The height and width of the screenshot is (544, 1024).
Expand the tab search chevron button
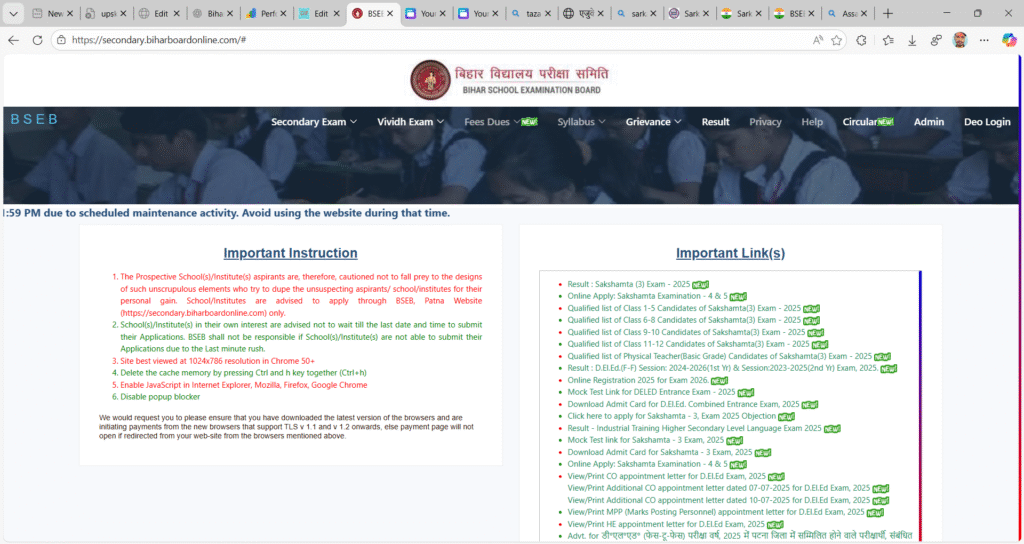13,13
